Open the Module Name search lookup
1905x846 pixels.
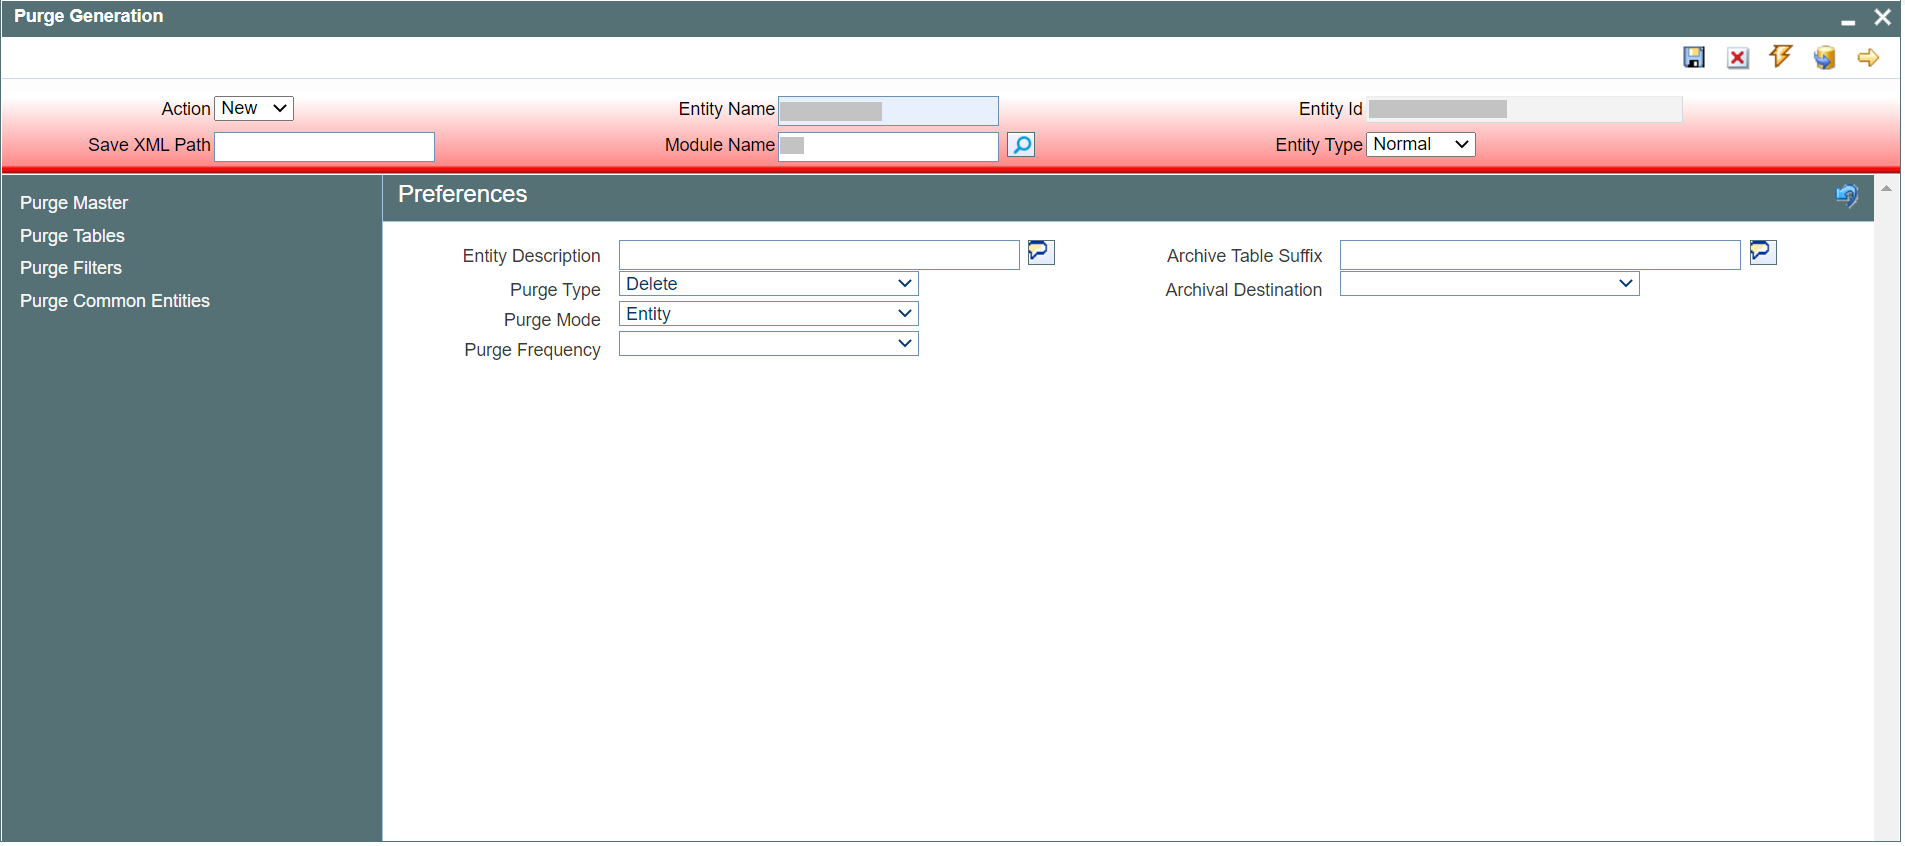click(x=1021, y=145)
